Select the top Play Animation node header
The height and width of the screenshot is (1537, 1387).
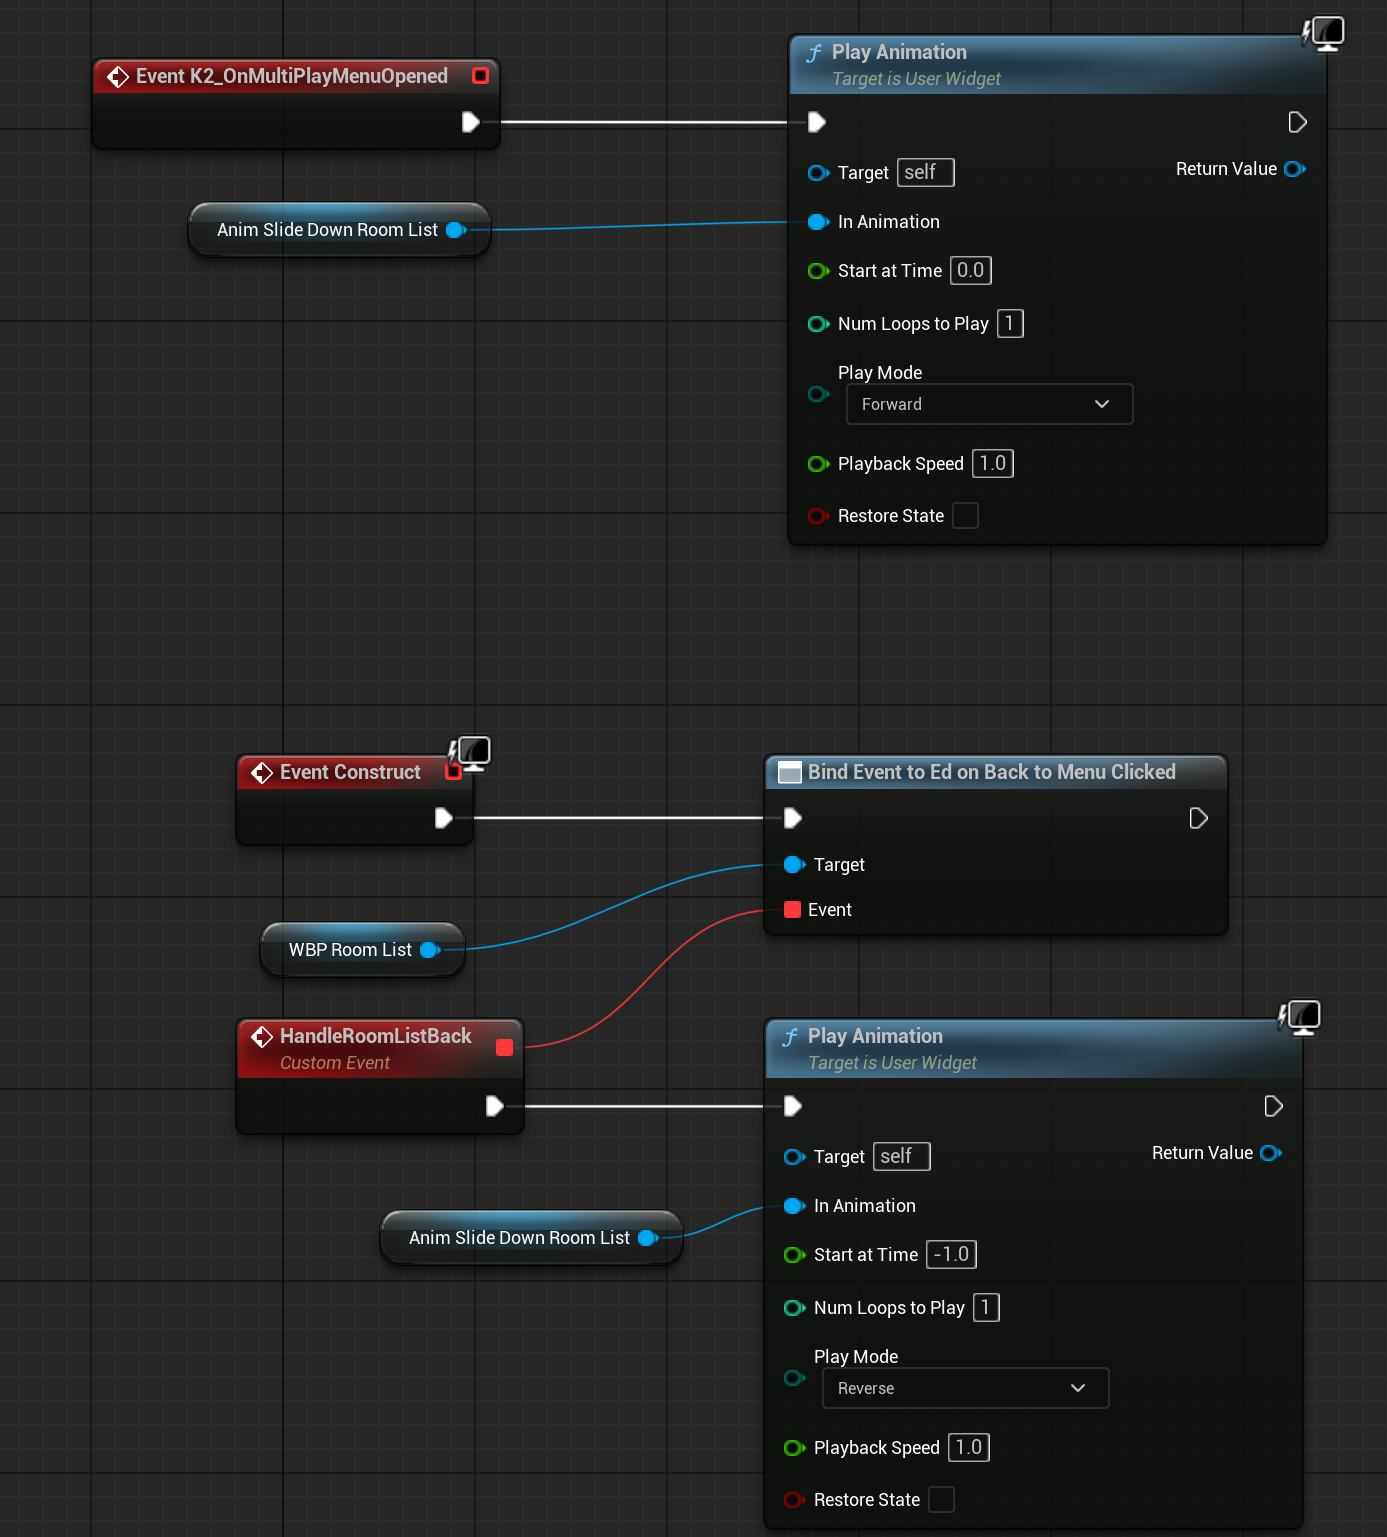click(x=1057, y=65)
